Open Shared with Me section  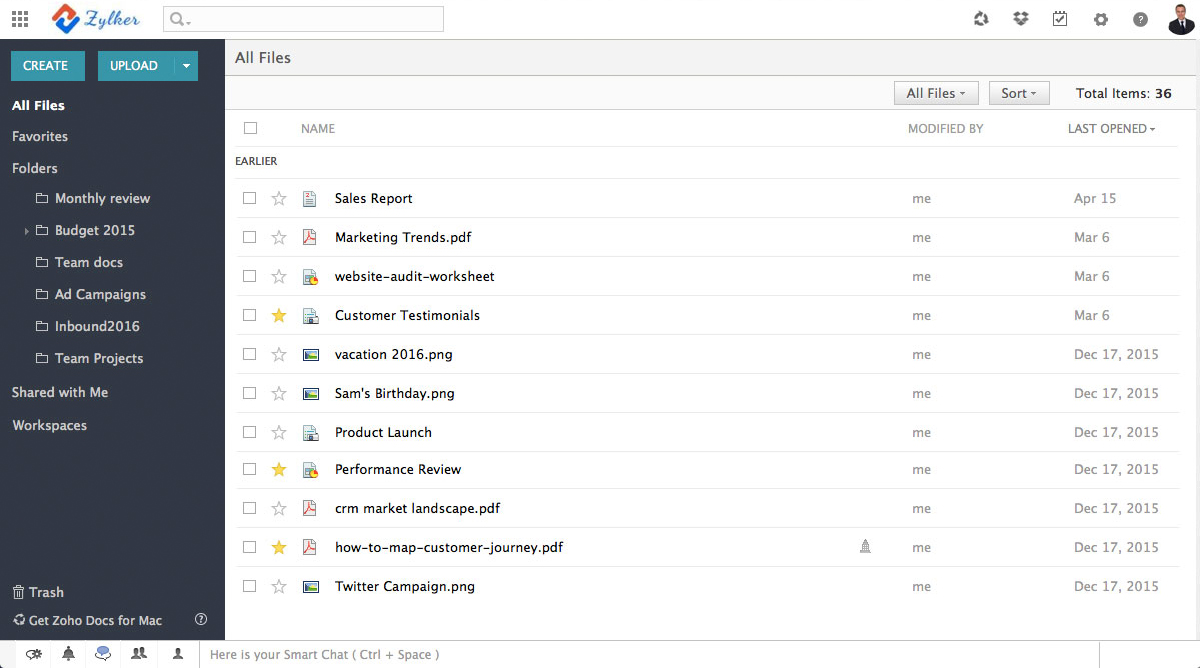60,392
